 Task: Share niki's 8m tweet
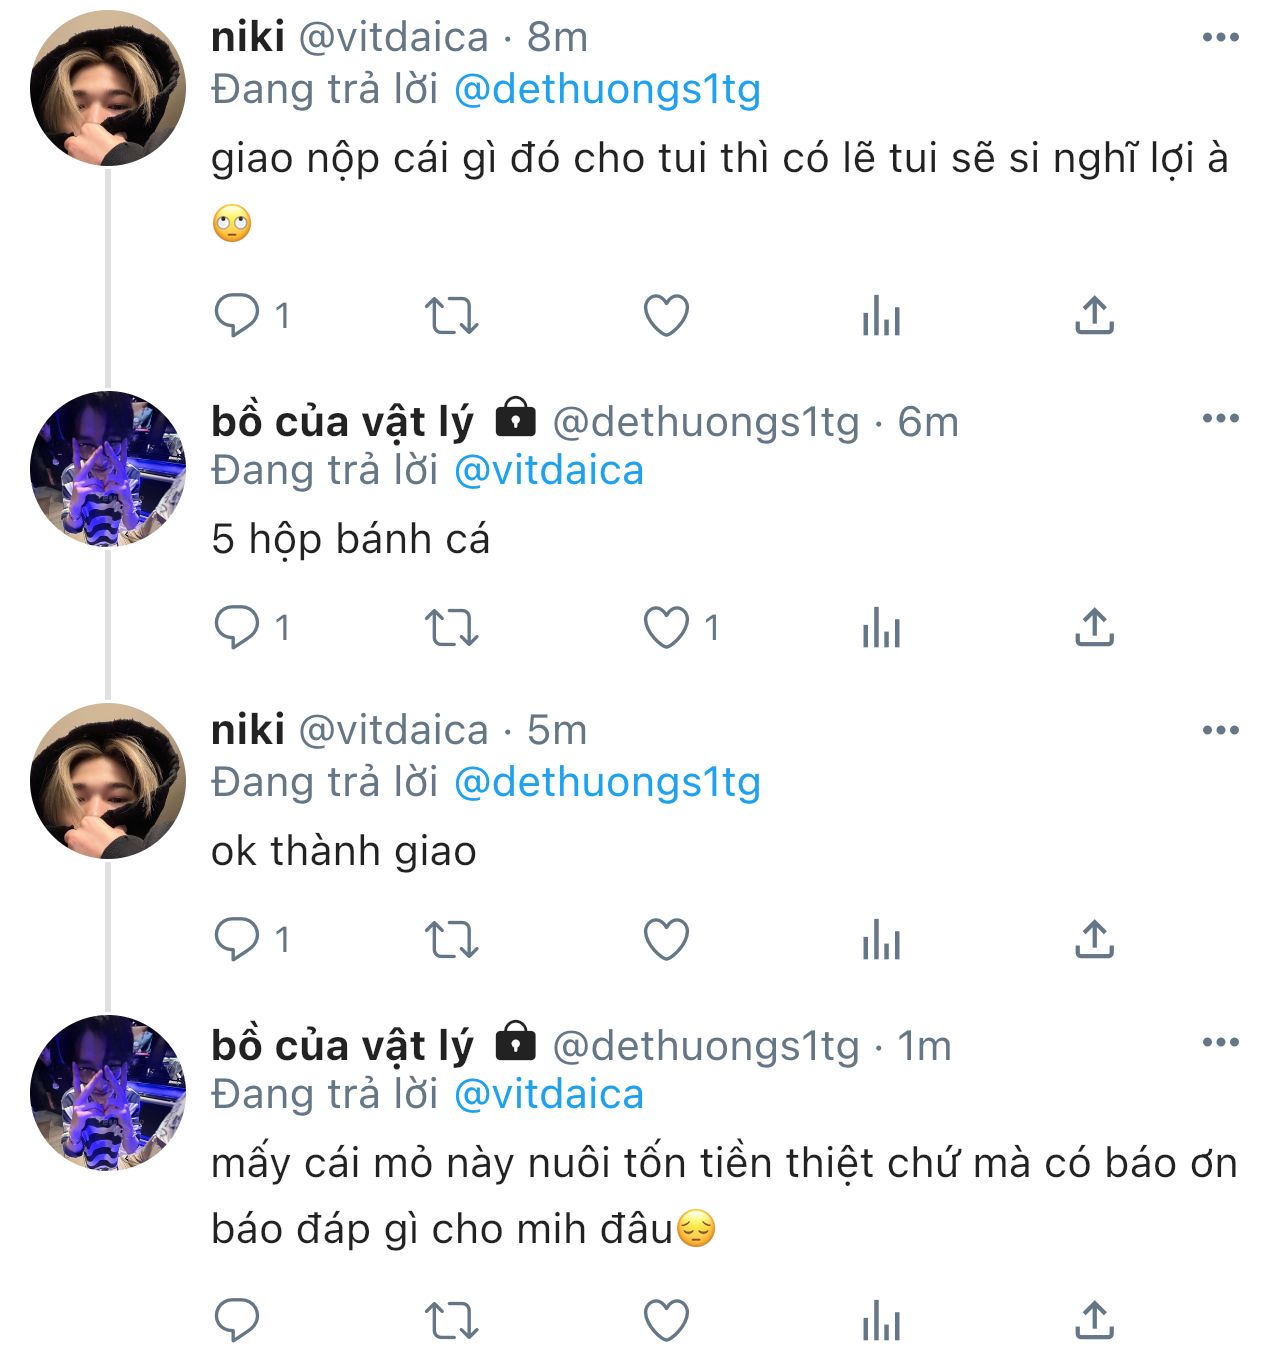(x=1095, y=316)
